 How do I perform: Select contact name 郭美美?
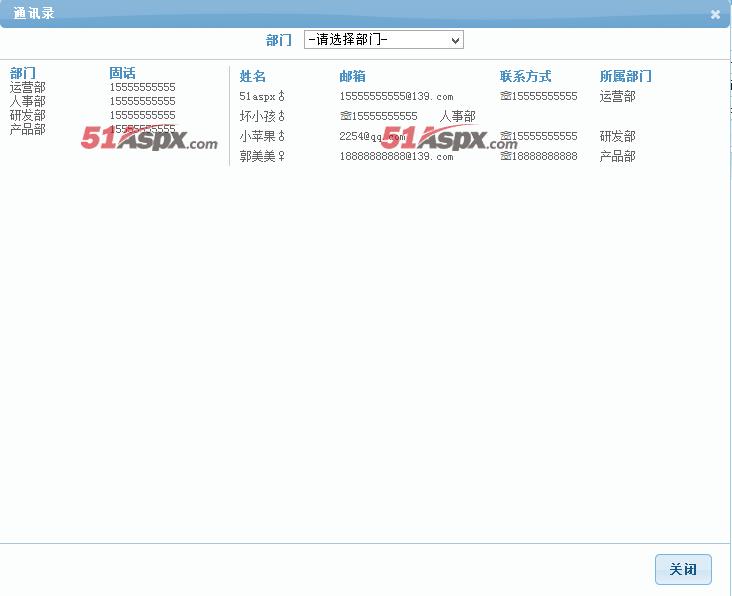point(257,156)
